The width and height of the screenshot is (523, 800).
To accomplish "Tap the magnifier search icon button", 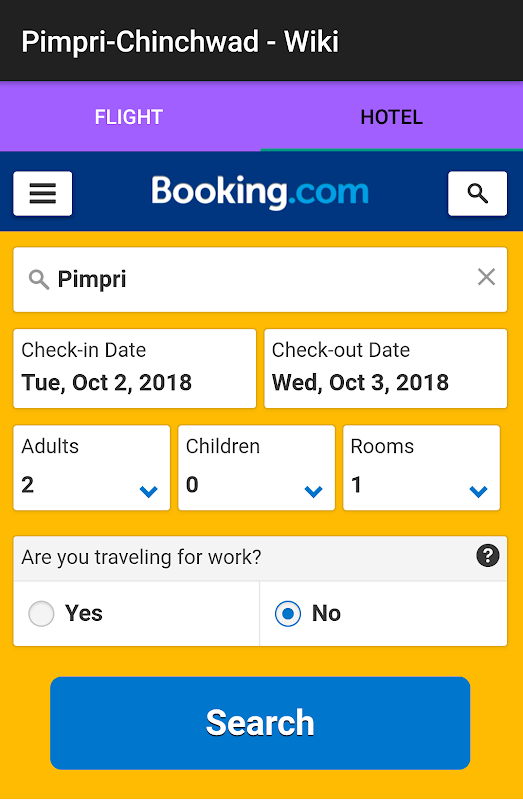I will pos(478,194).
